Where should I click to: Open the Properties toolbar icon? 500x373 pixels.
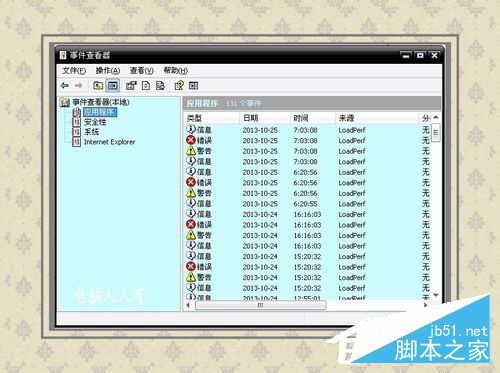[x=131, y=86]
